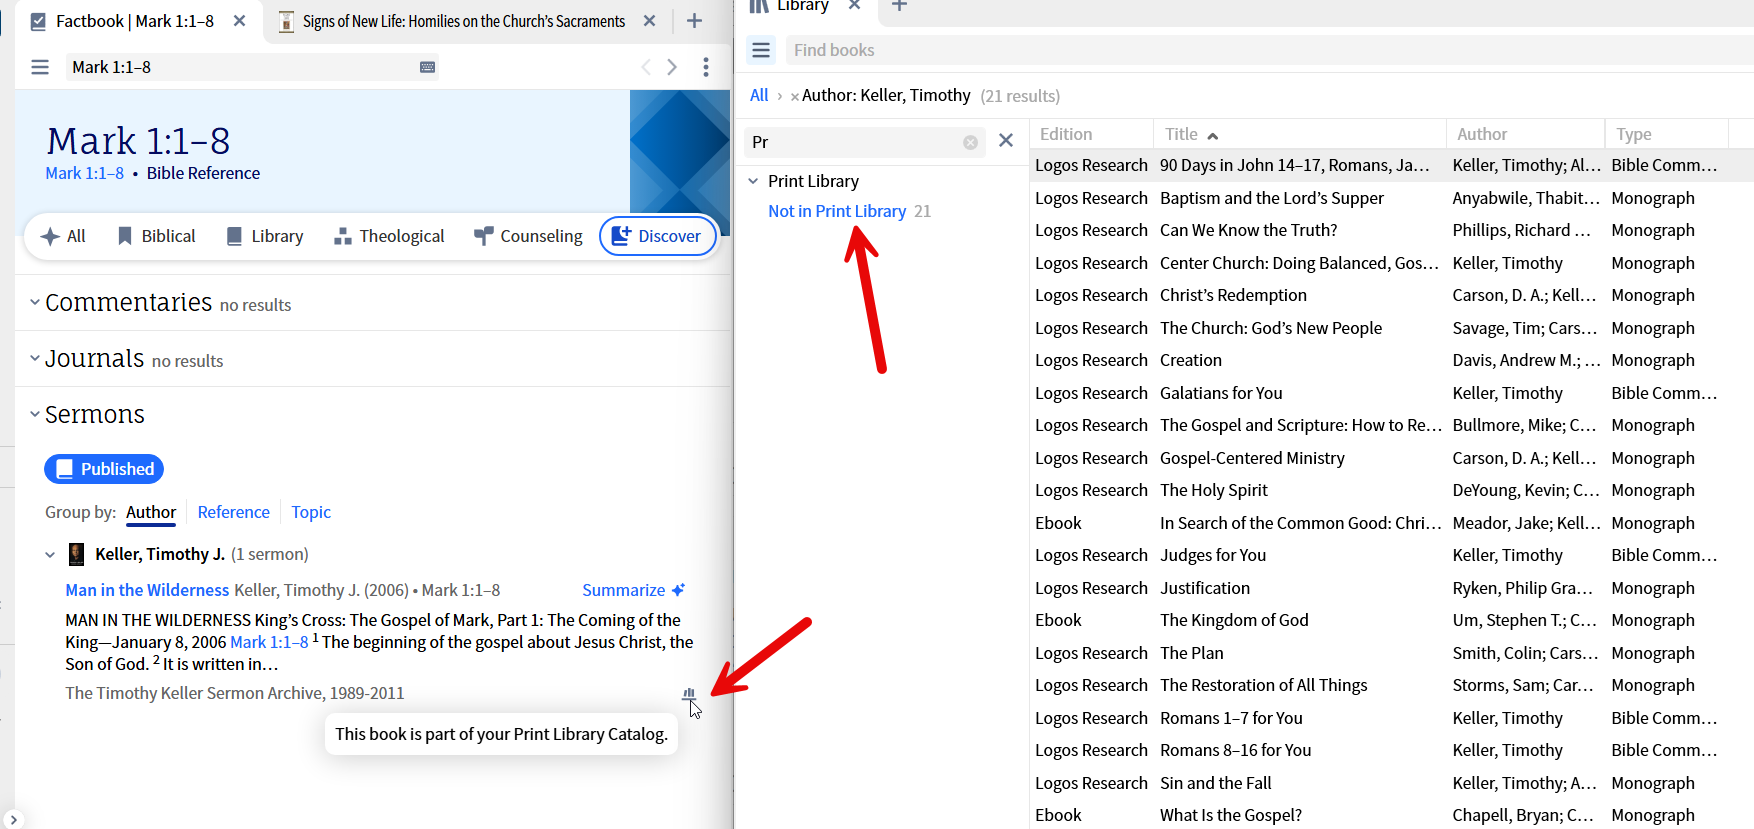The width and height of the screenshot is (1754, 829).
Task: Select Judges for You row
Action: tap(1391, 555)
